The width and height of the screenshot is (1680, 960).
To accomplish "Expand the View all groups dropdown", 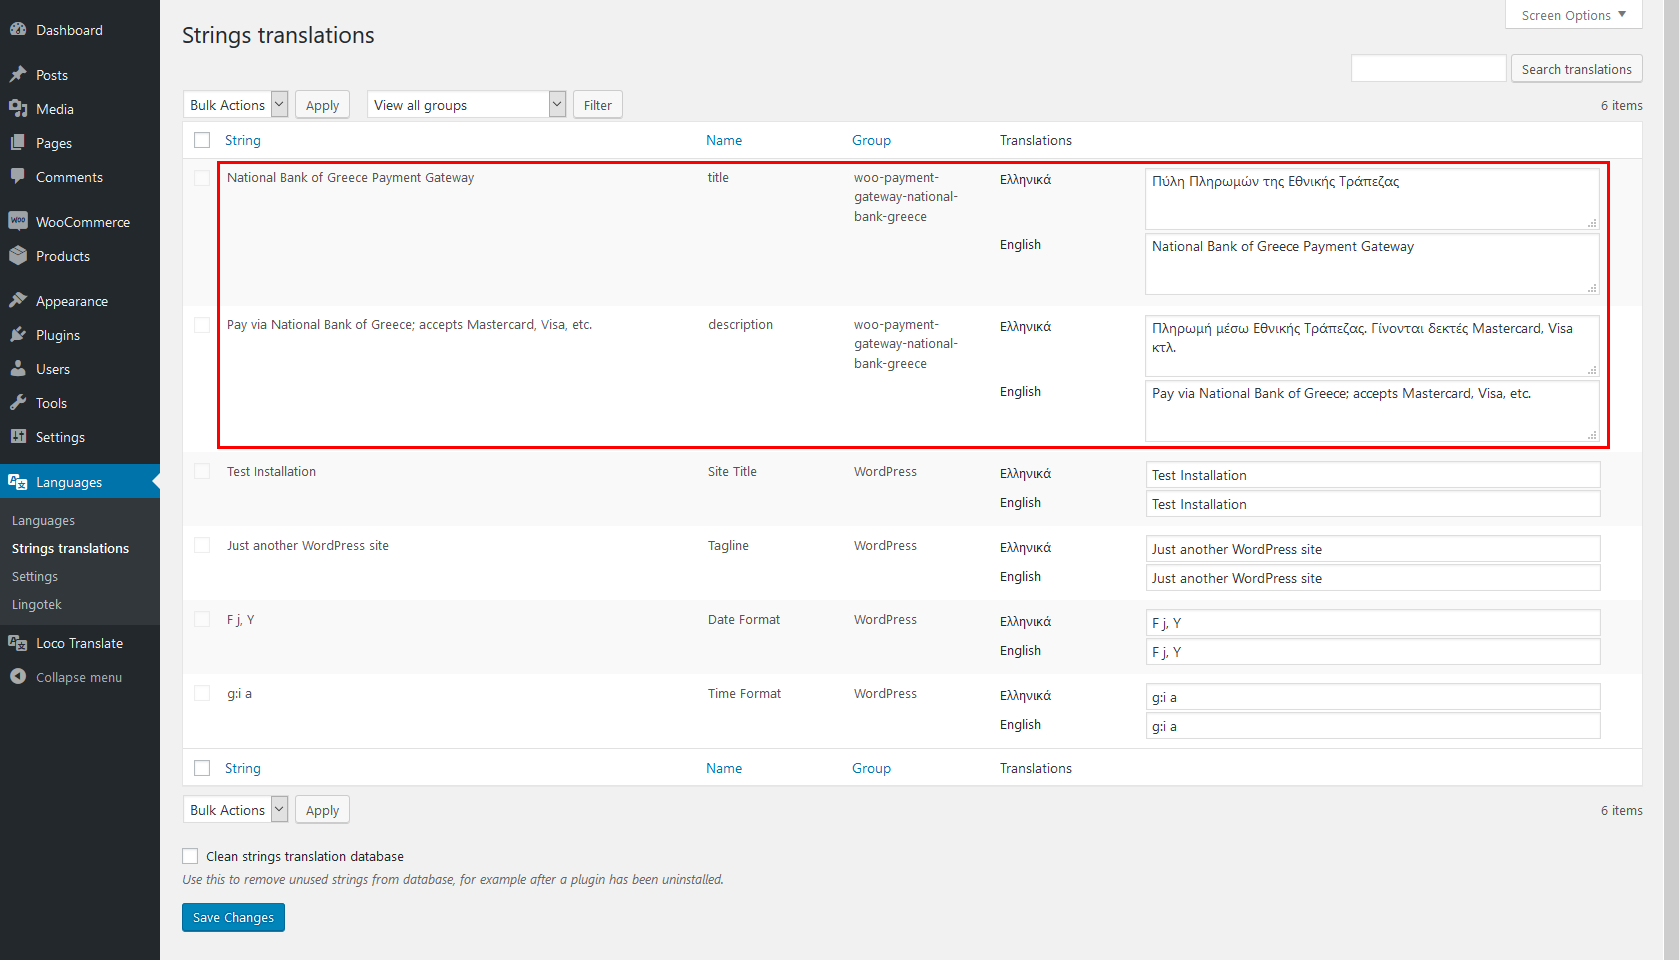I will coord(466,105).
